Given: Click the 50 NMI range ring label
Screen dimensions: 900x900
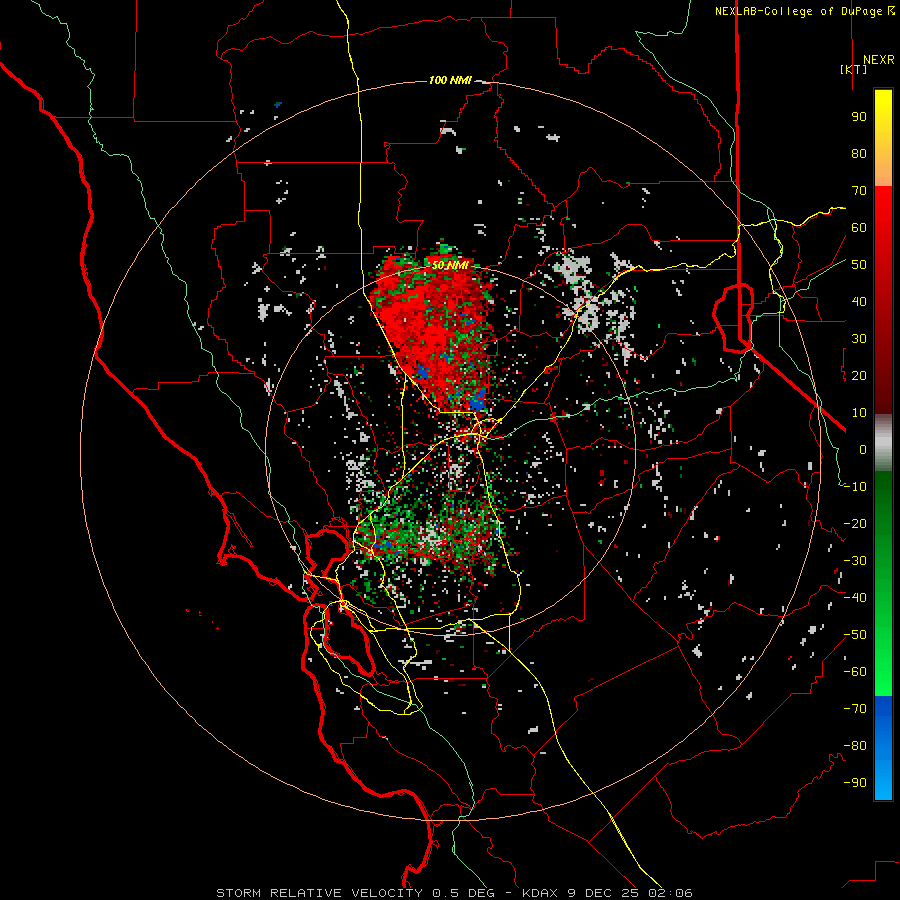Looking at the screenshot, I should click(x=451, y=265).
